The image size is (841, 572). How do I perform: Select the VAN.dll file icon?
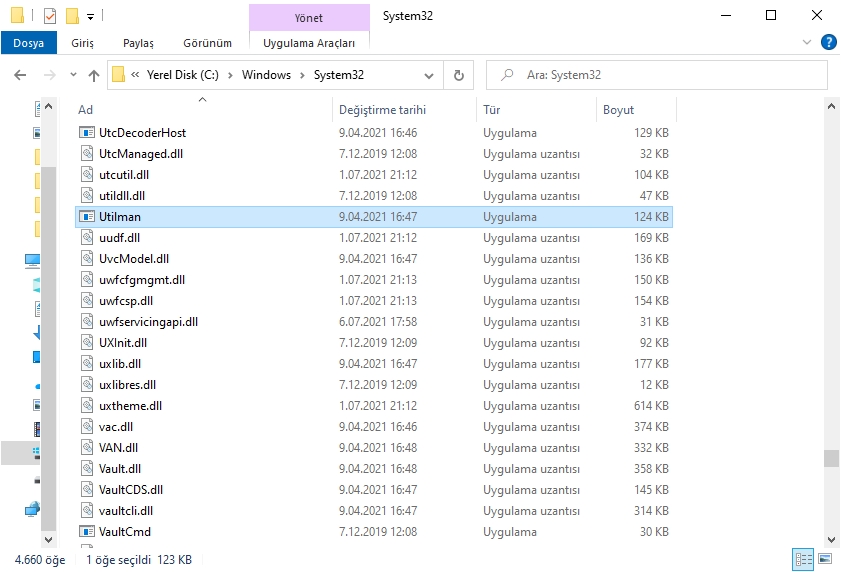87,448
